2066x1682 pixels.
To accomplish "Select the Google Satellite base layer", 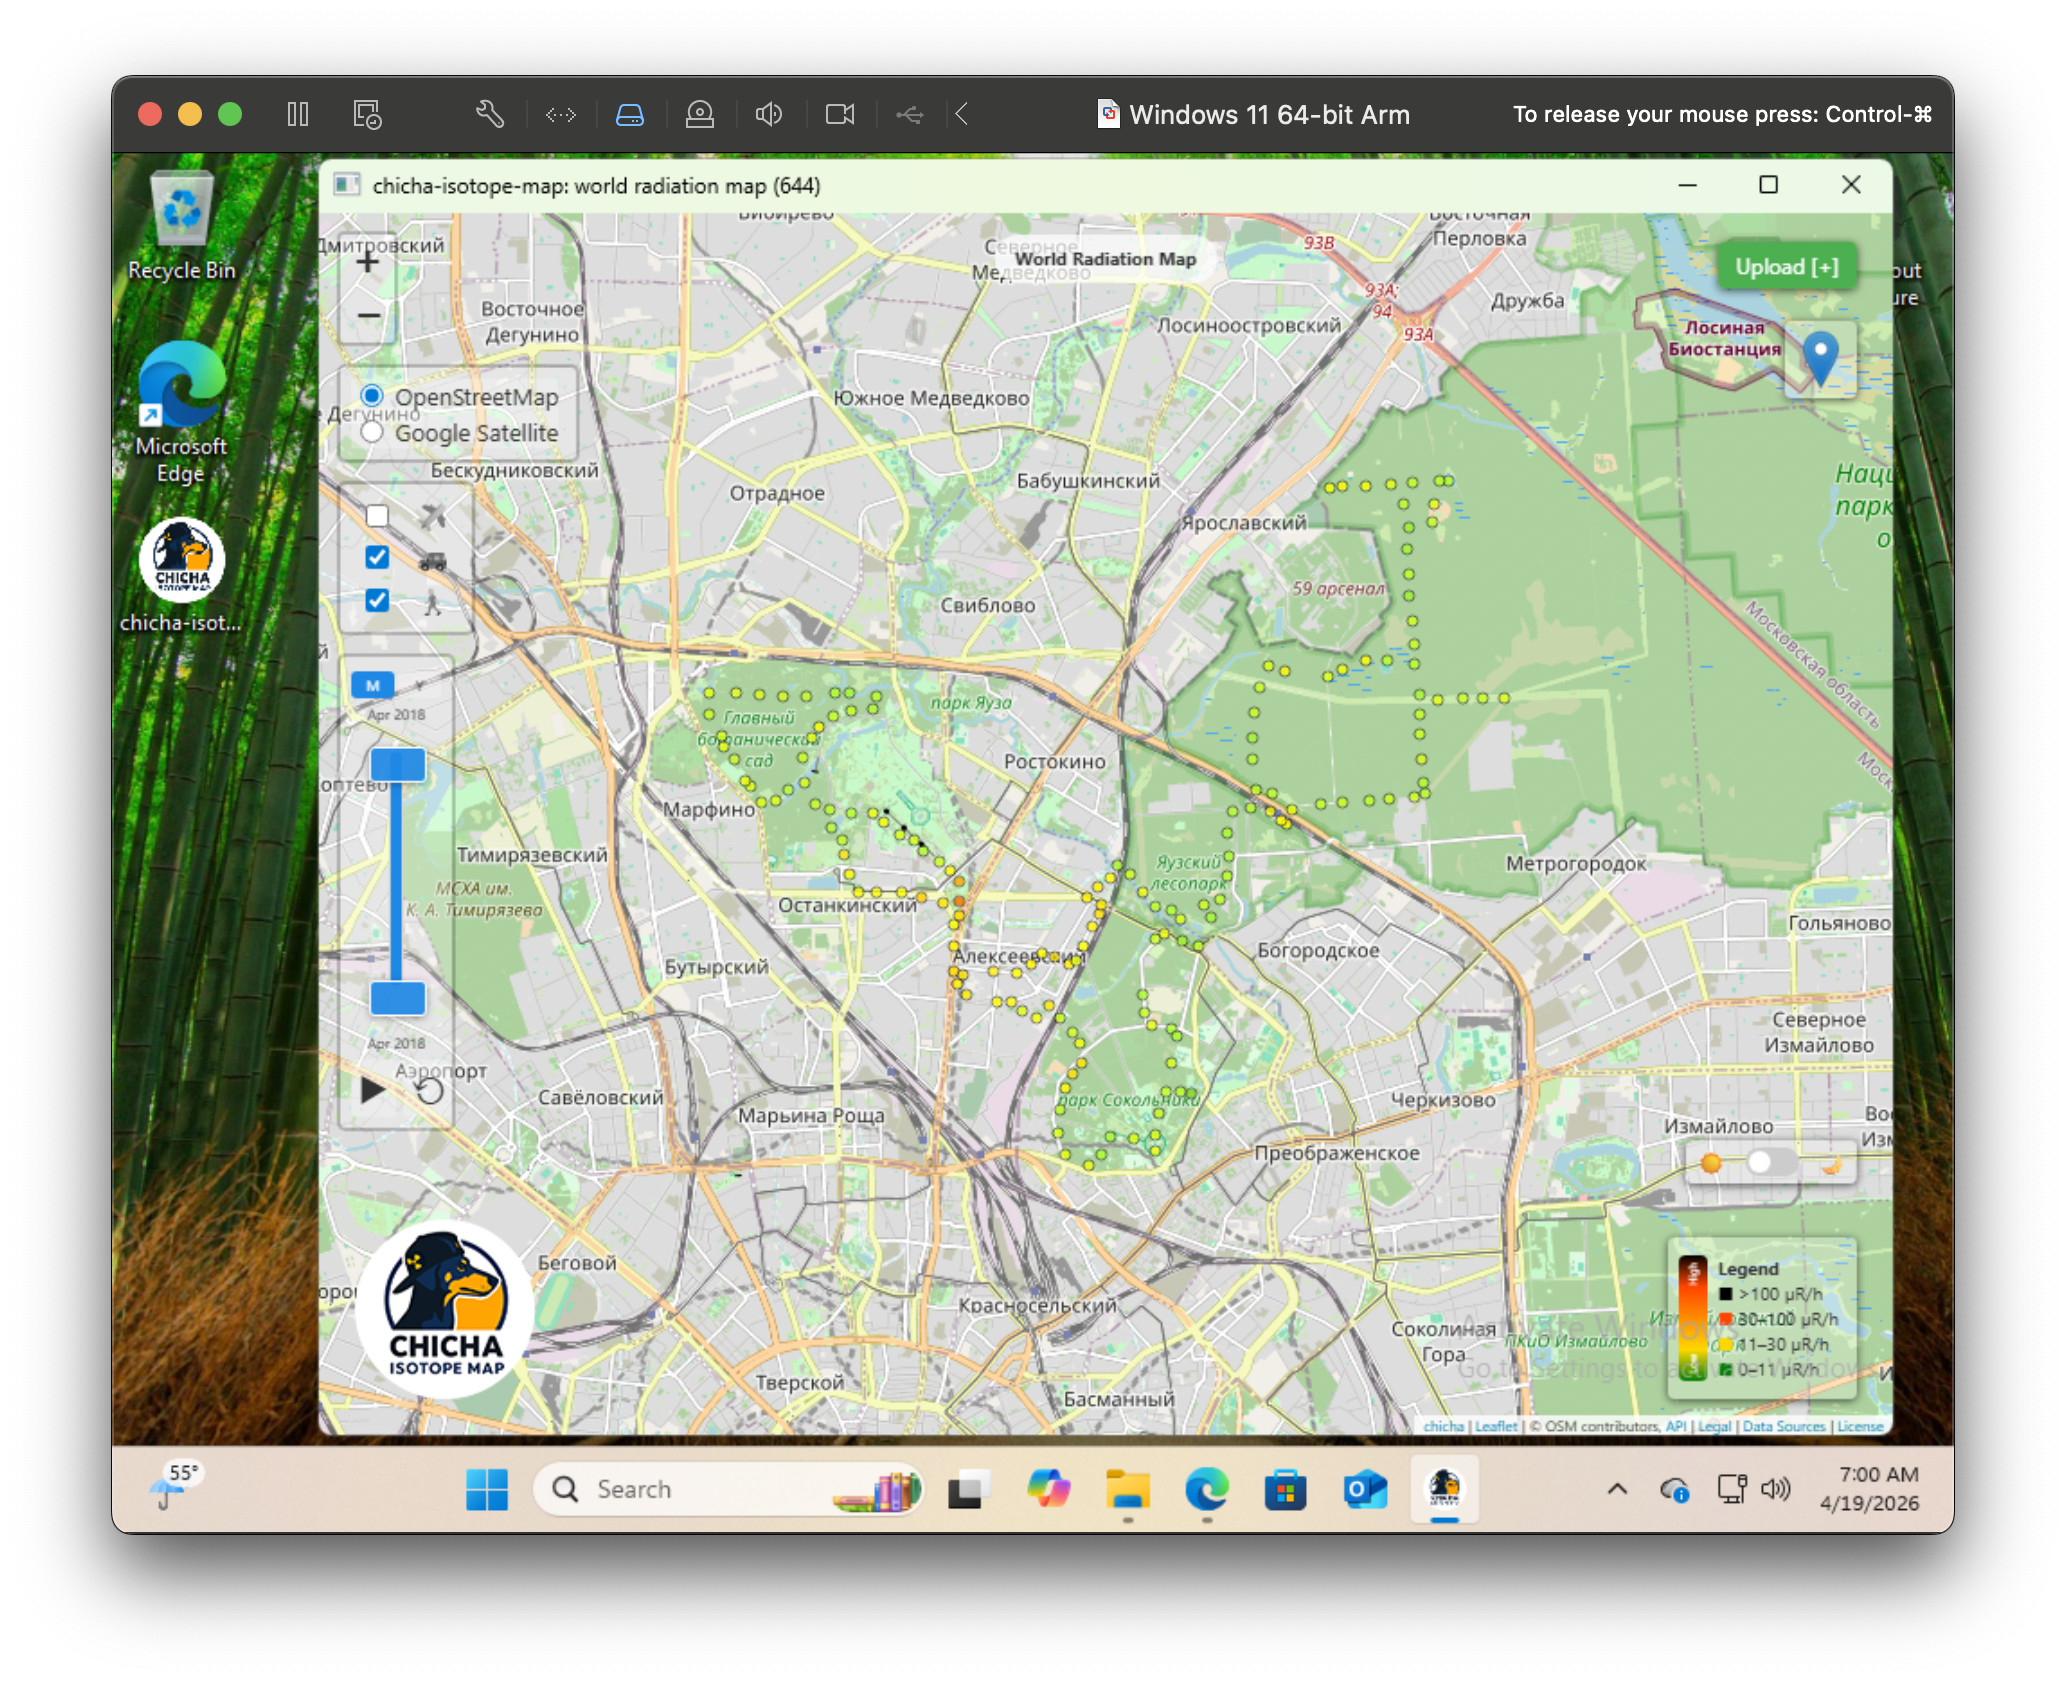I will tap(372, 432).
